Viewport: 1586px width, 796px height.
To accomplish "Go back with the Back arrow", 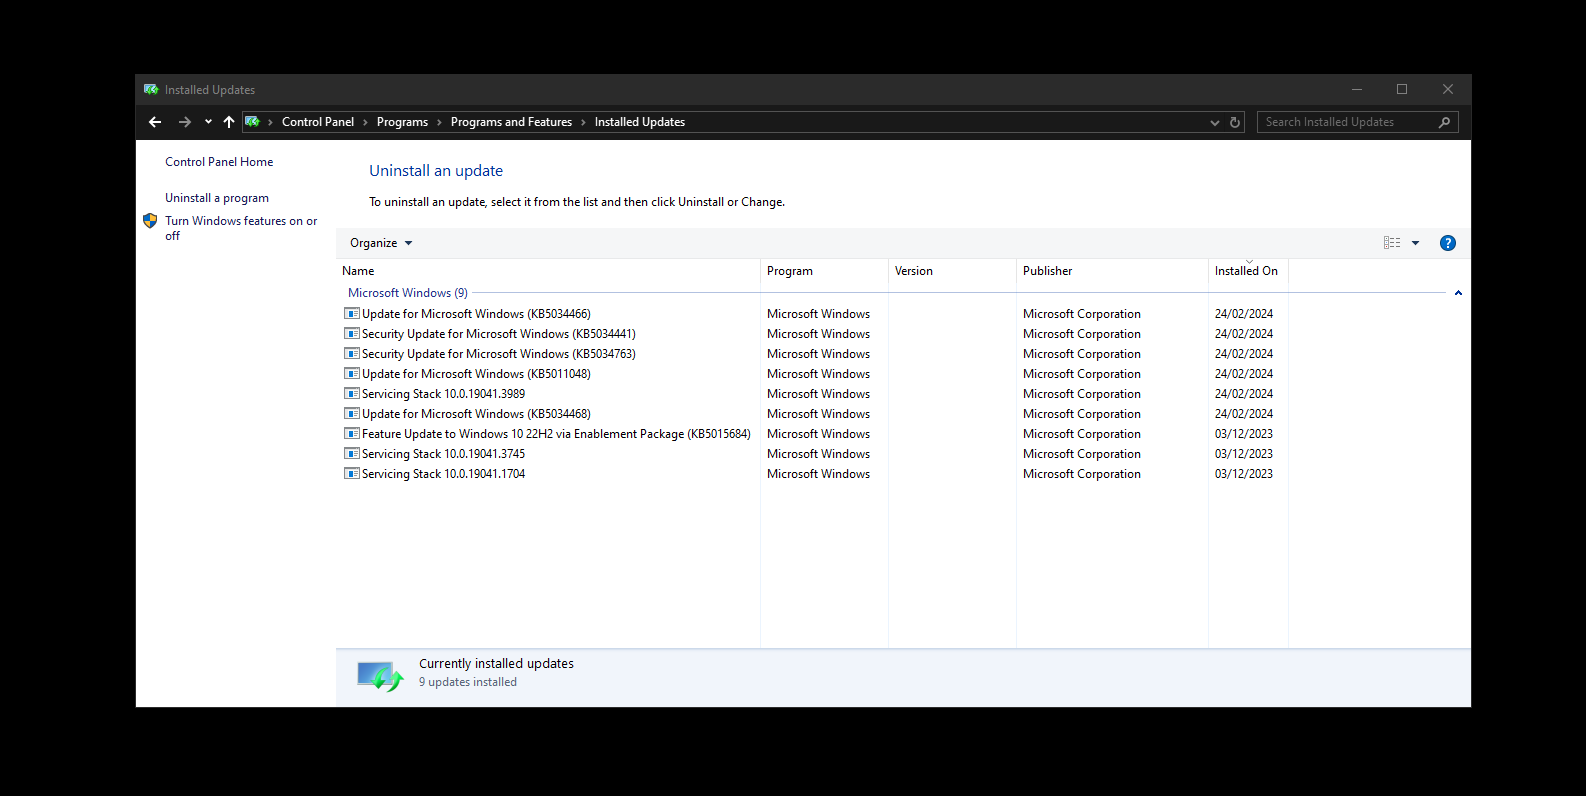I will (155, 122).
